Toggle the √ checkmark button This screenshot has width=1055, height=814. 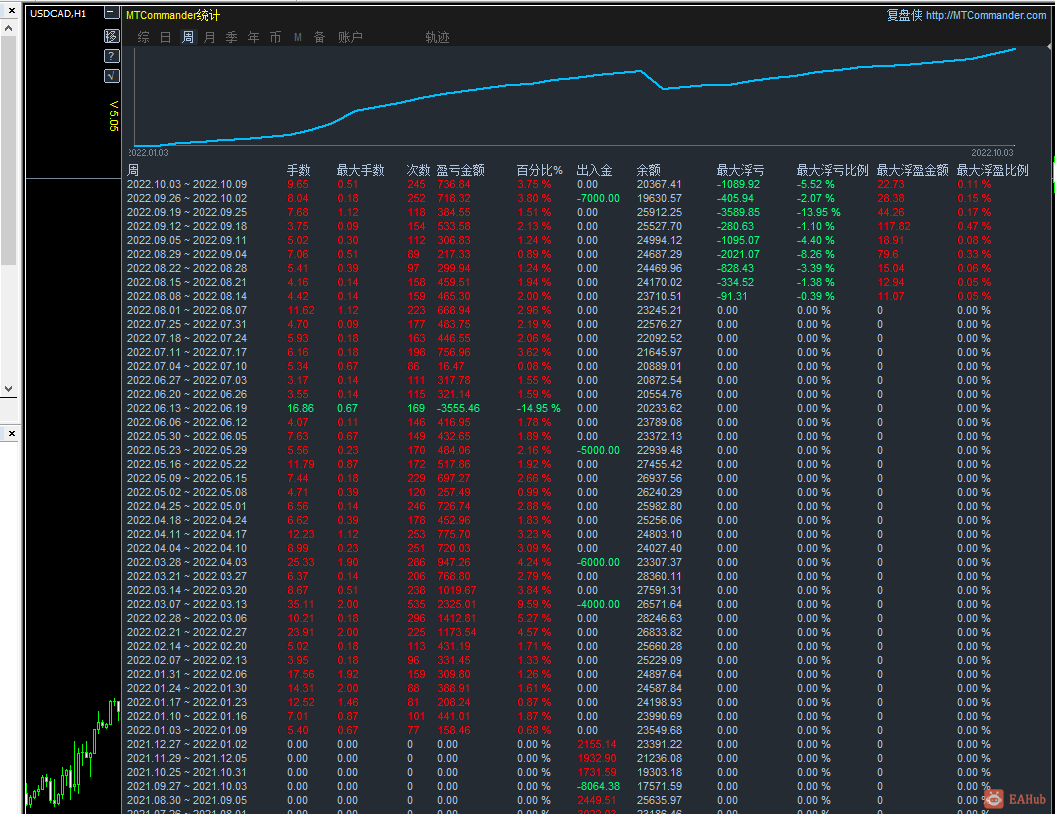111,75
